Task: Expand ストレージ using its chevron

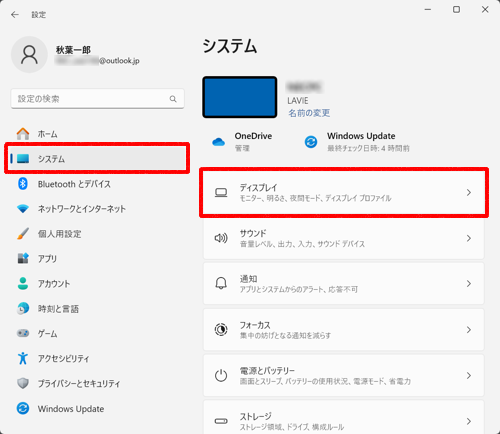Action: click(469, 421)
